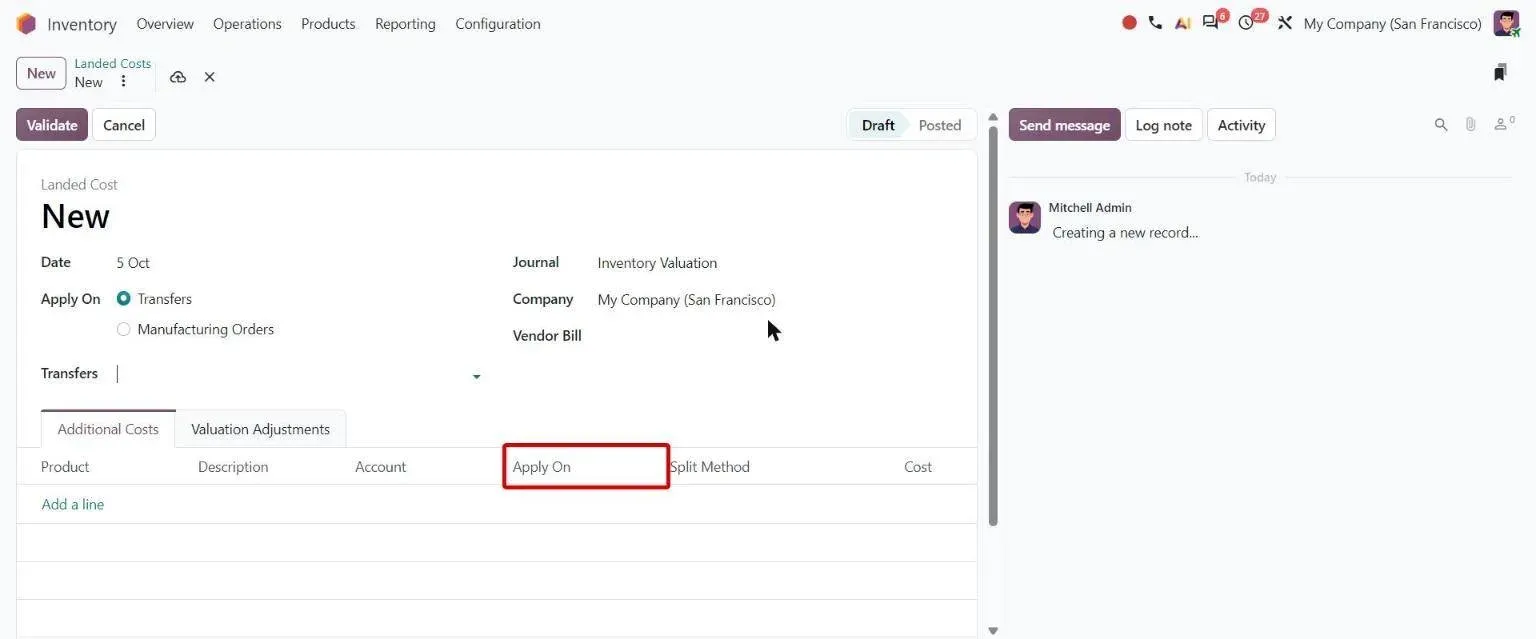
Task: Click Mitchell Admin's avatar in the chatter
Action: (x=1024, y=217)
